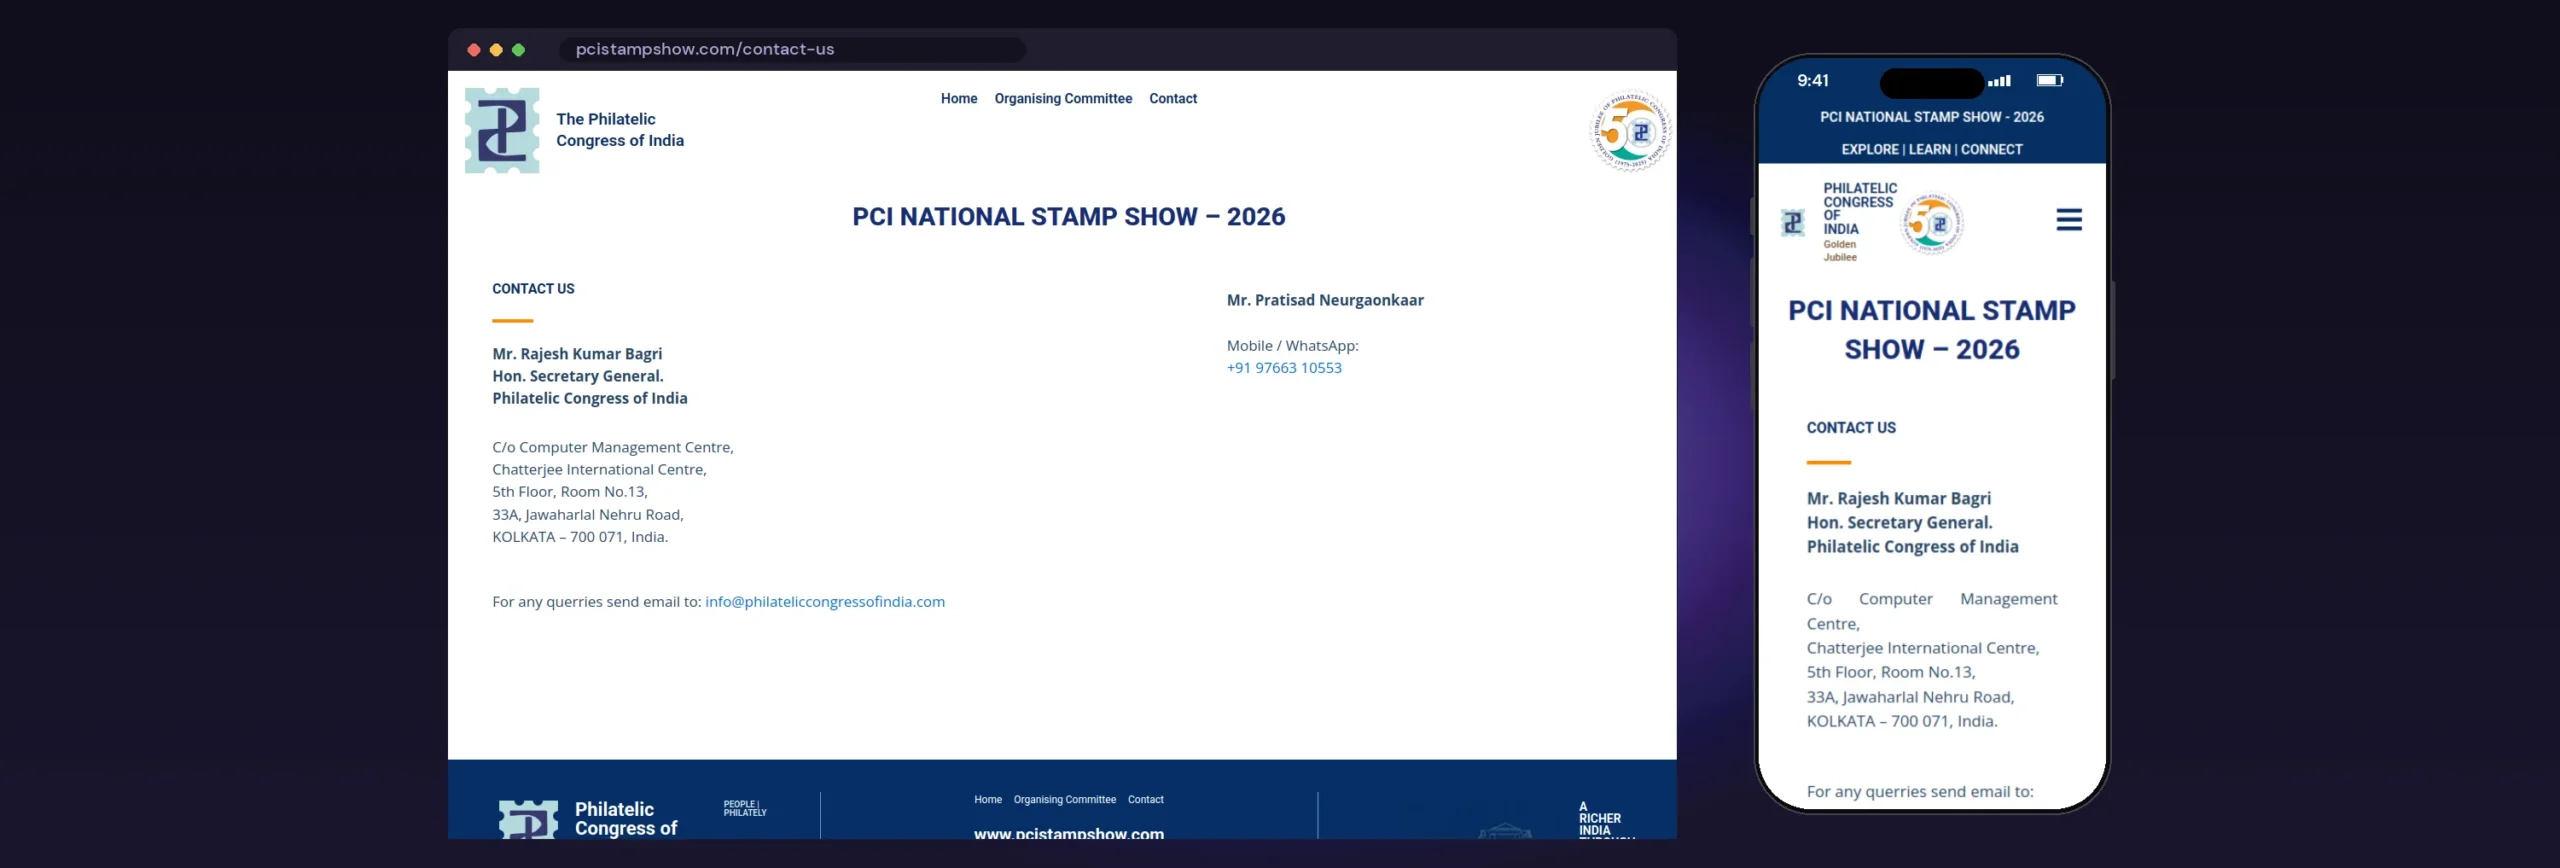The width and height of the screenshot is (2560, 868).
Task: Open Organising Committee in top navigation
Action: (x=1063, y=98)
